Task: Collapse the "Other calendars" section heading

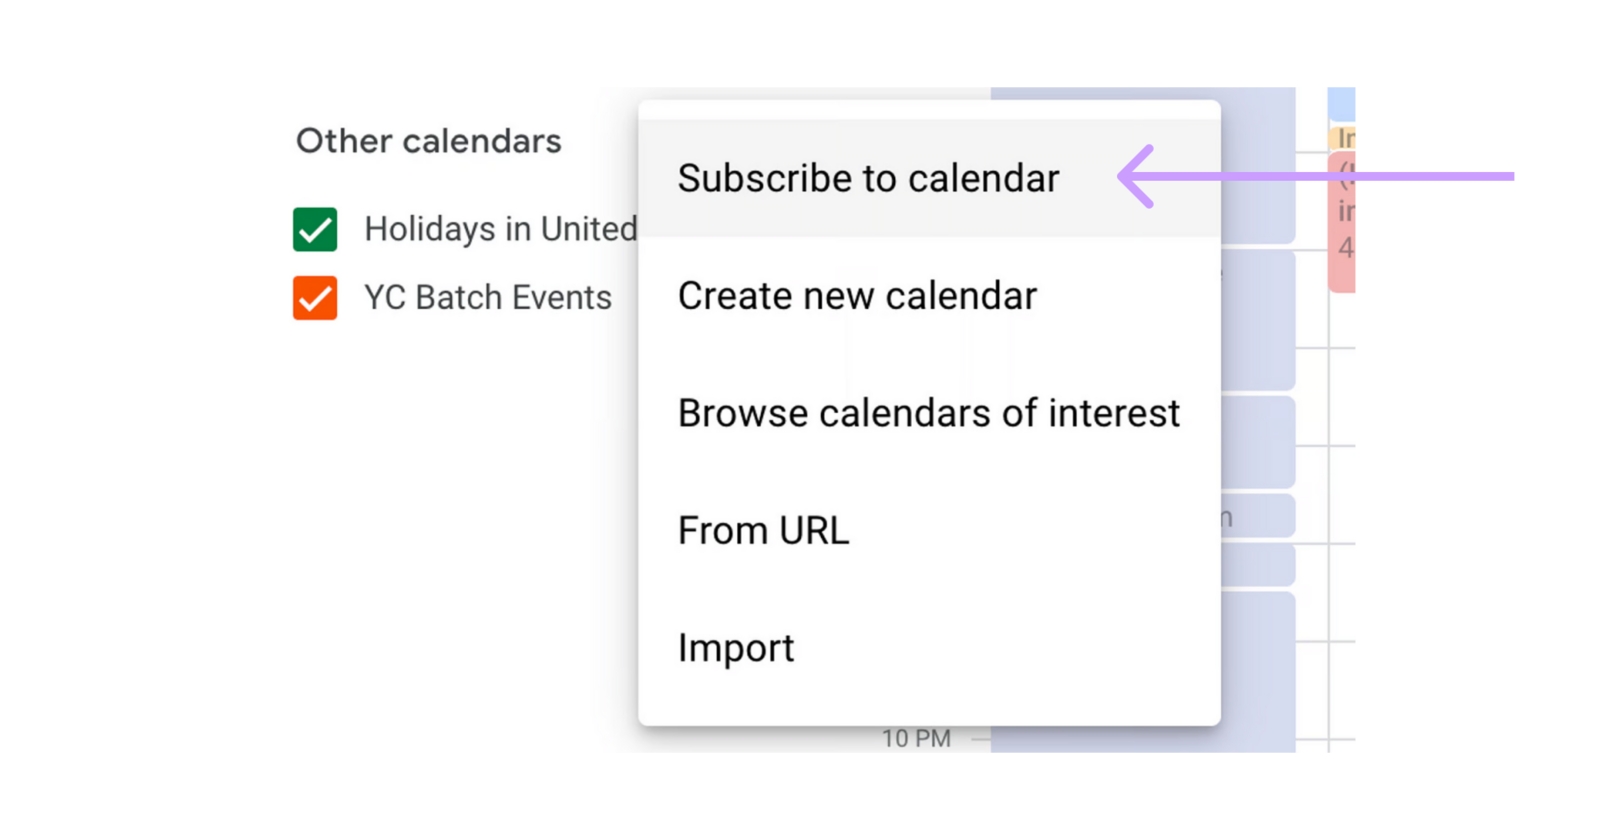Action: coord(428,141)
